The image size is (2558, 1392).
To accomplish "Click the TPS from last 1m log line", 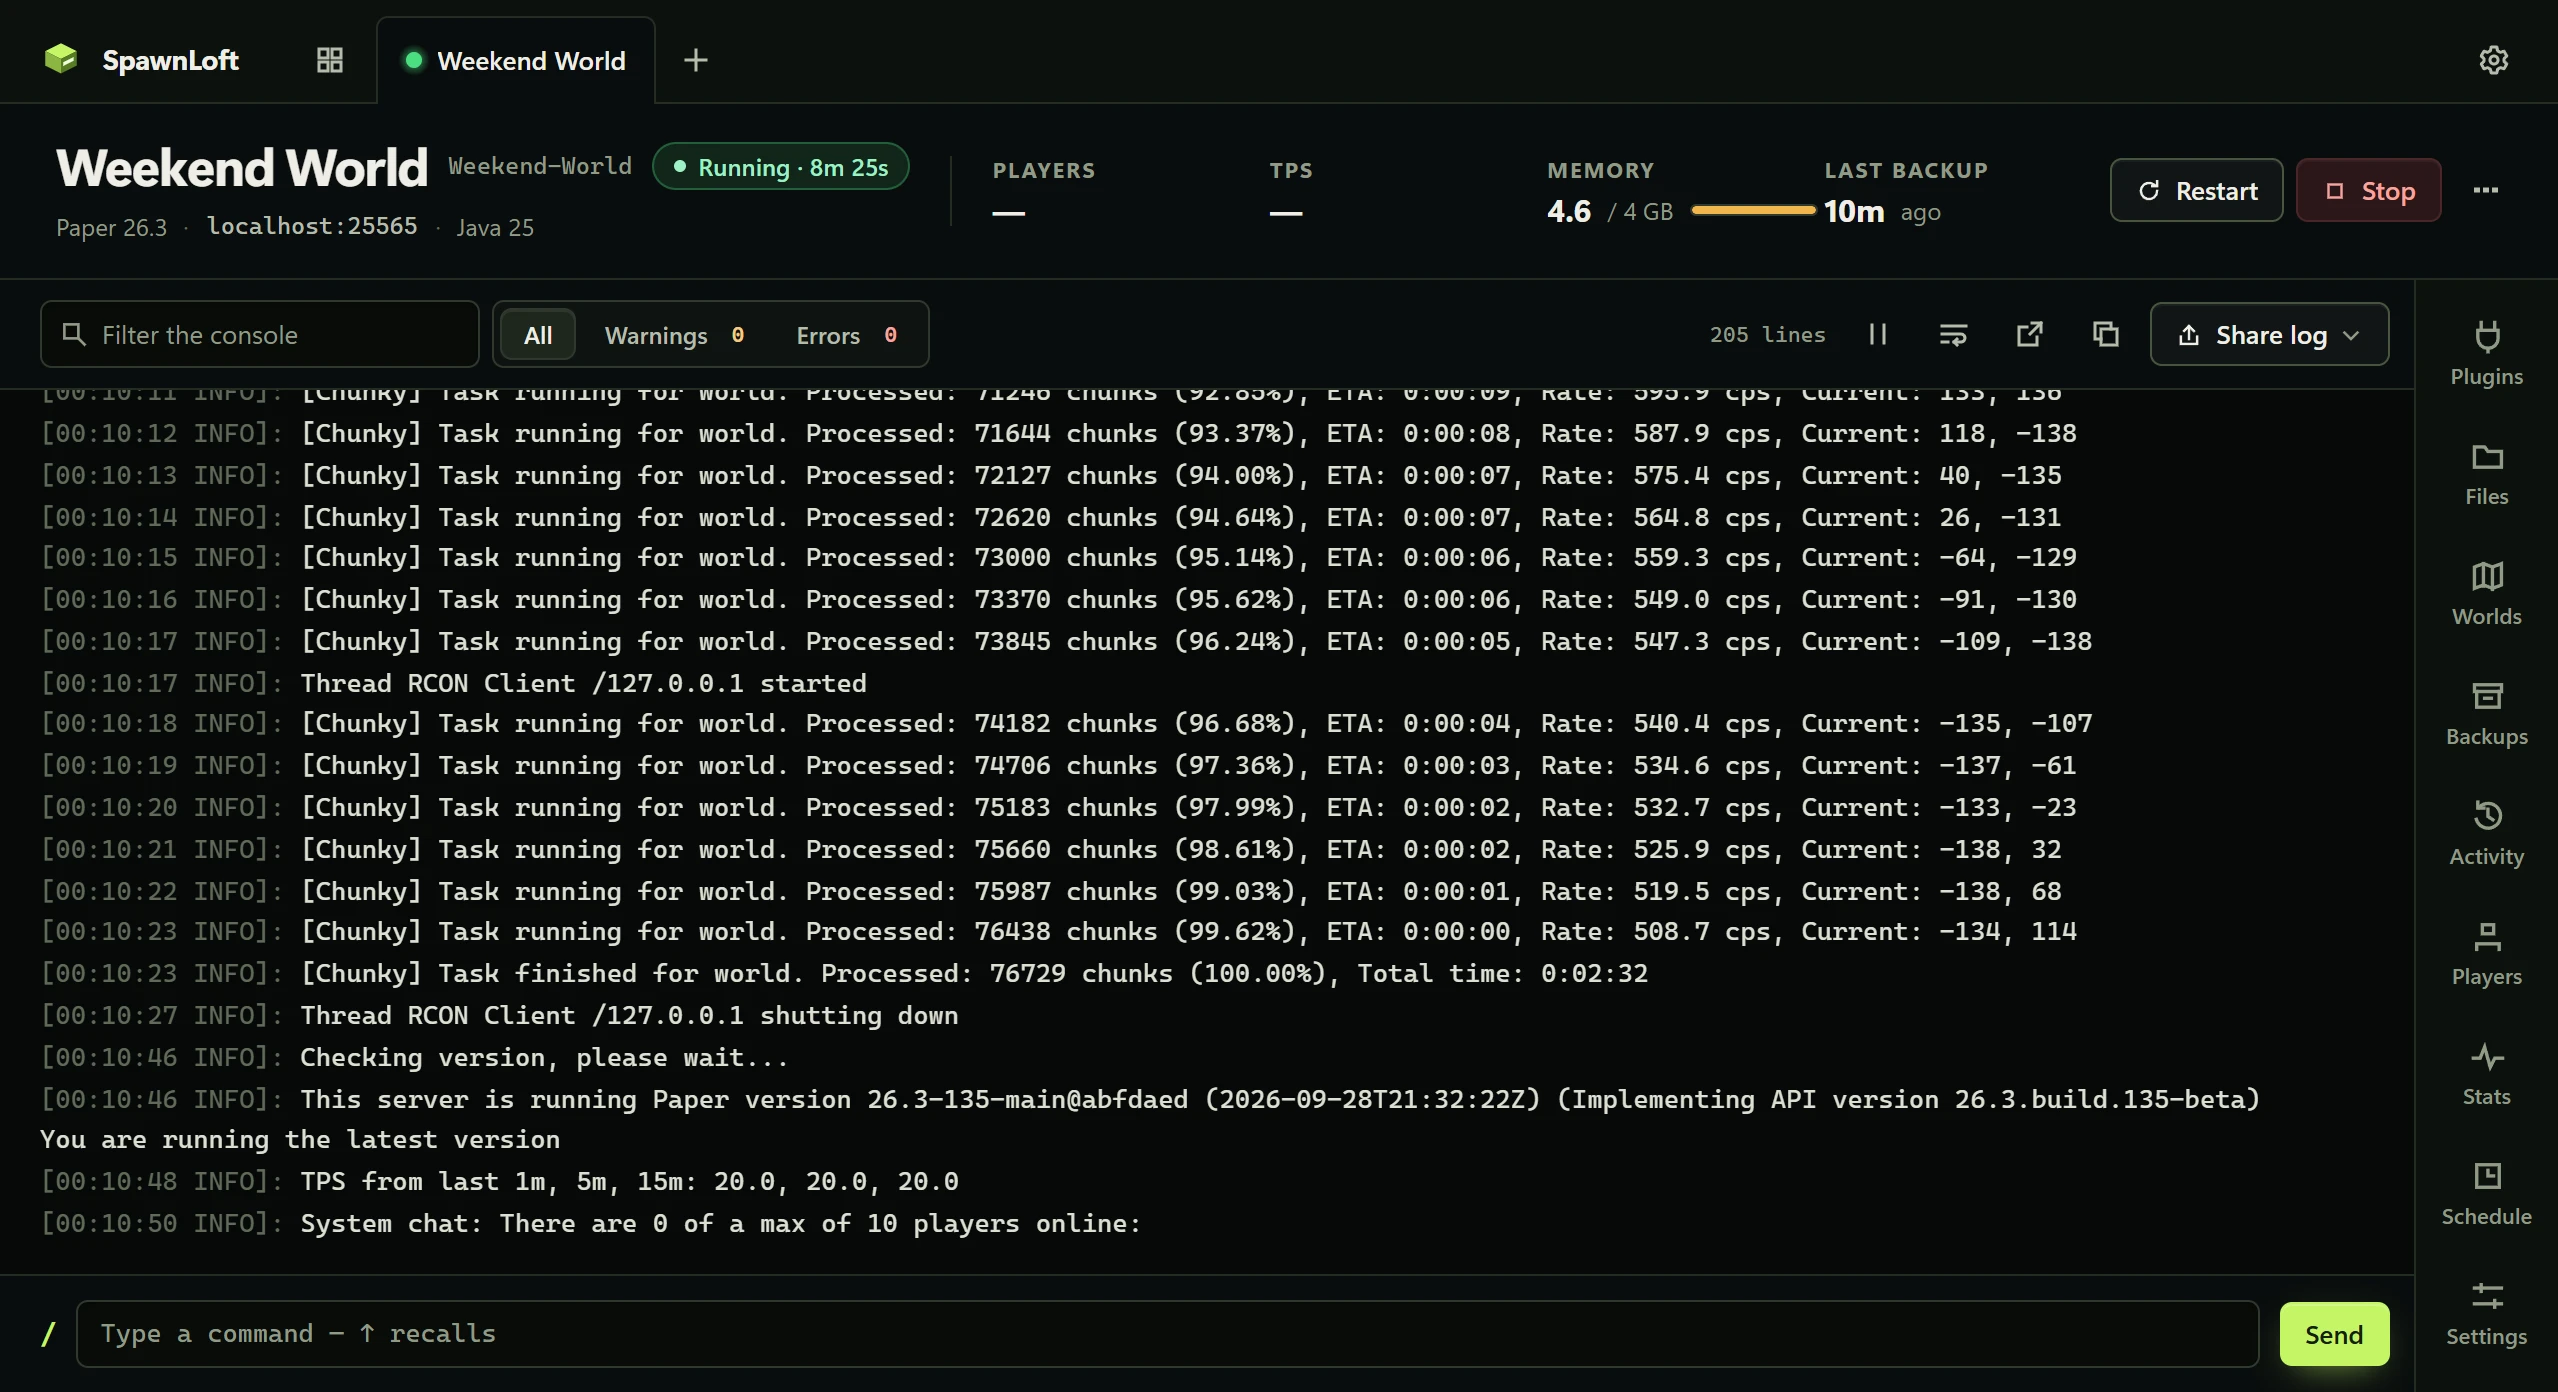I will [x=500, y=1181].
